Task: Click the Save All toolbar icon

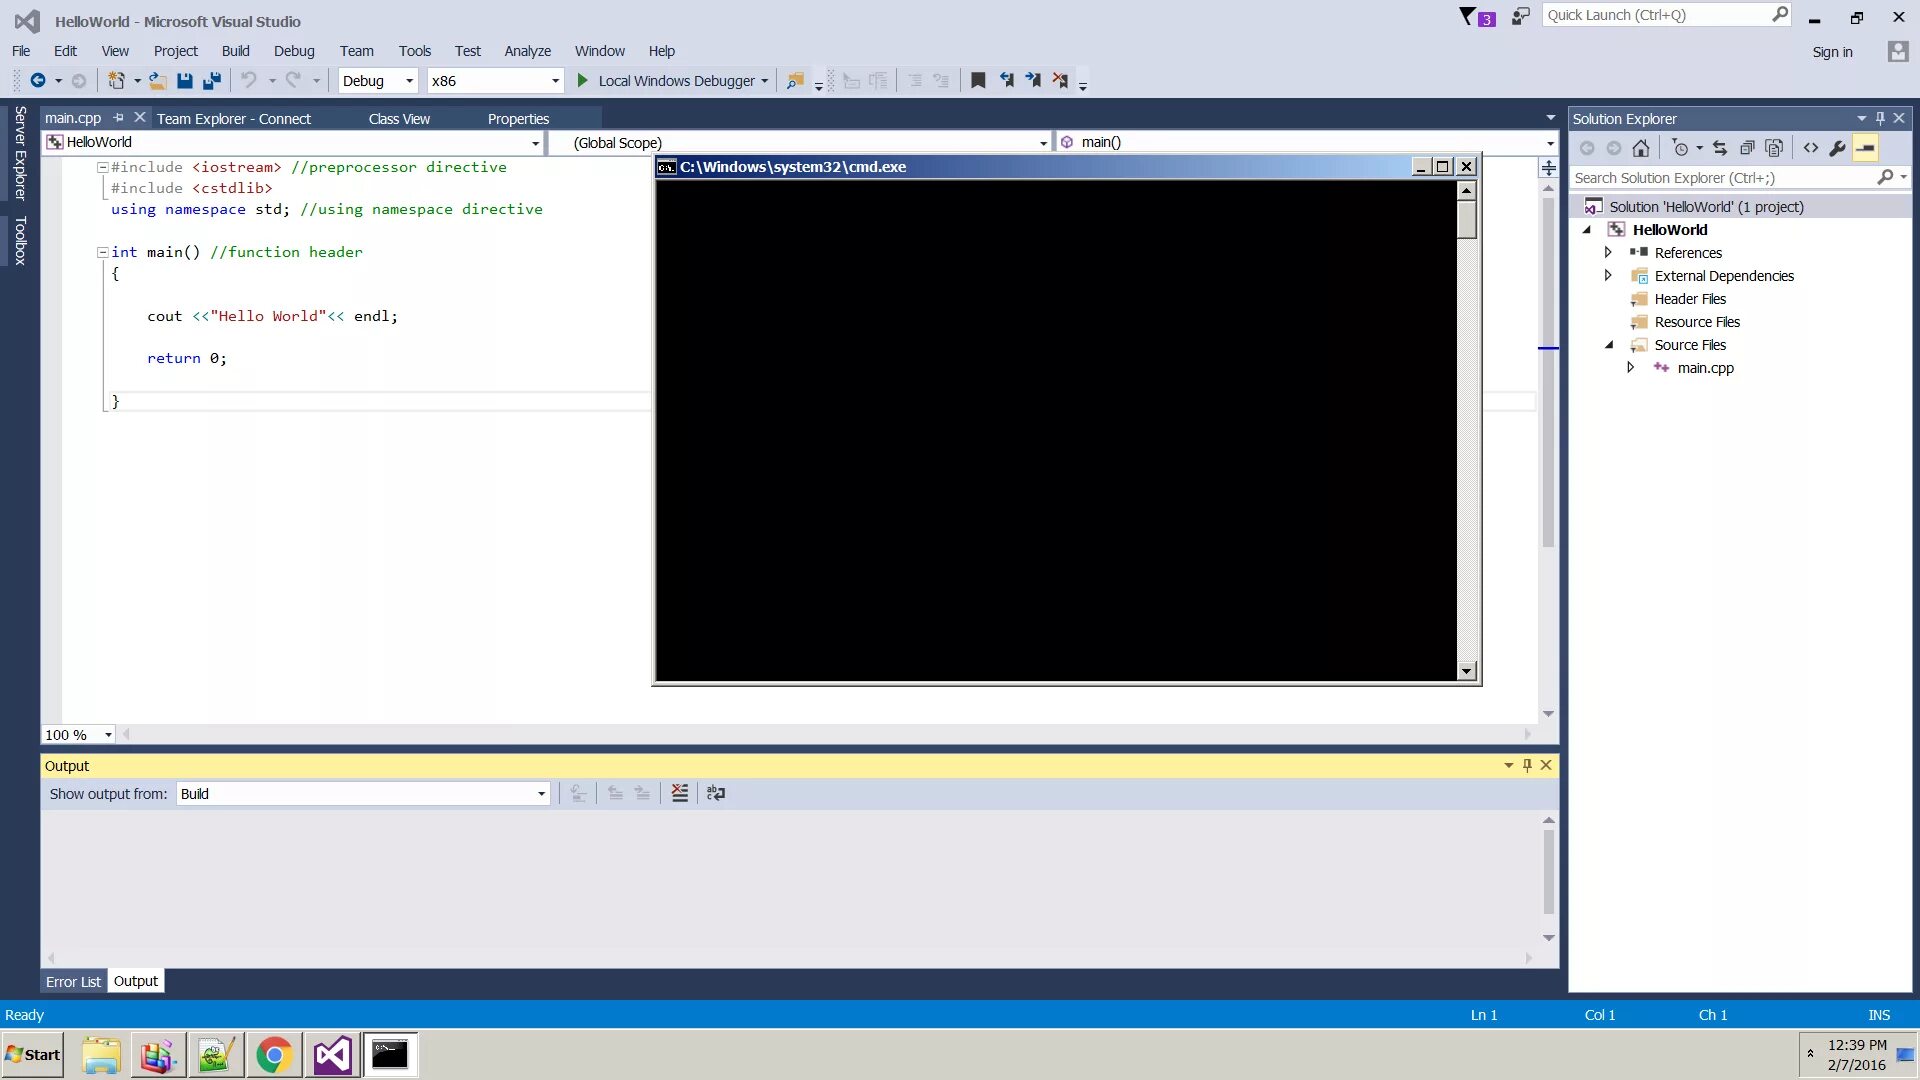Action: pos(212,81)
